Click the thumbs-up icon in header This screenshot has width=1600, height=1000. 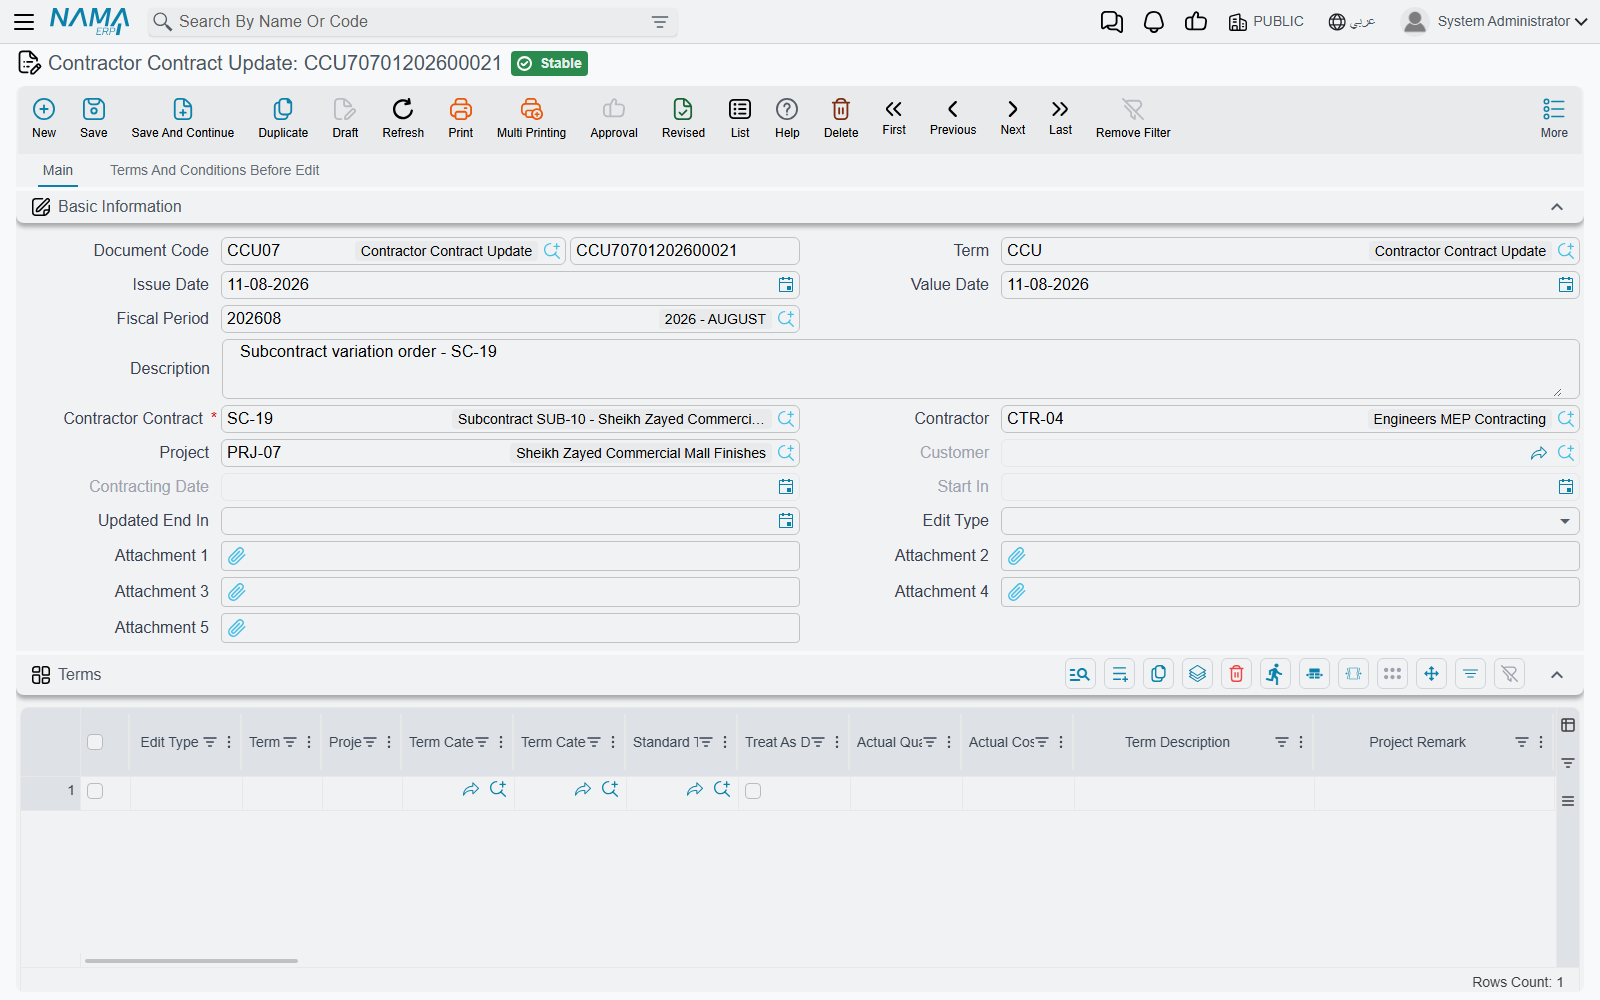tap(1196, 22)
